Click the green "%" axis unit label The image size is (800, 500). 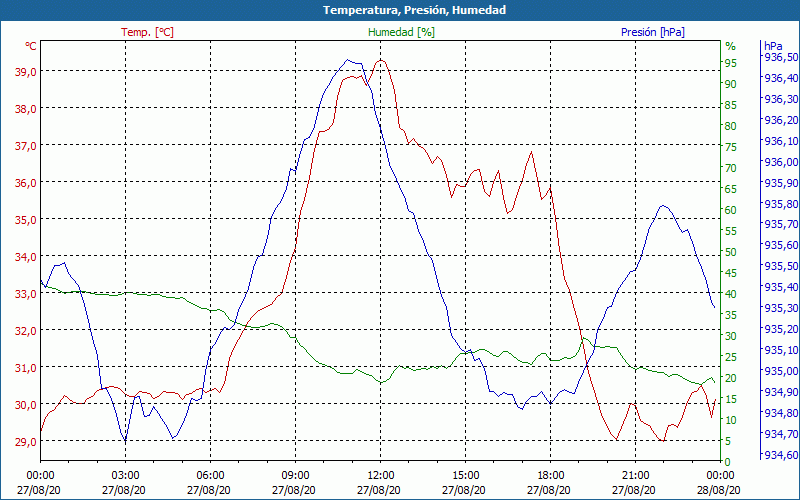(731, 46)
